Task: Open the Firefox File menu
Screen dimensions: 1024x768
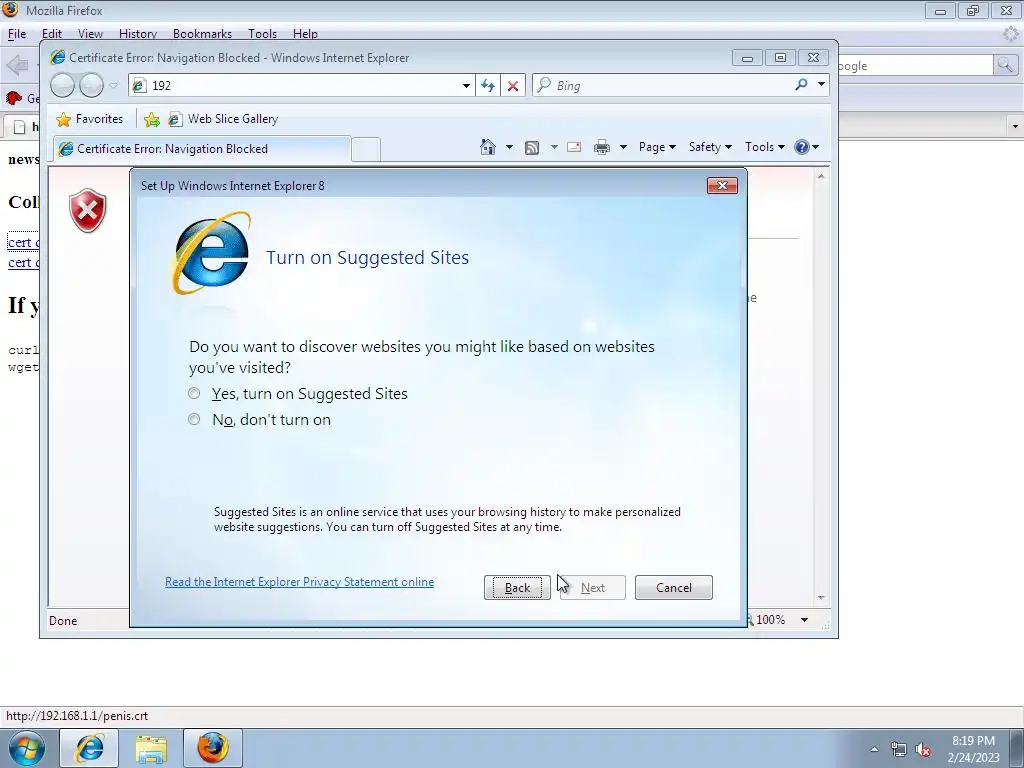Action: 17,34
